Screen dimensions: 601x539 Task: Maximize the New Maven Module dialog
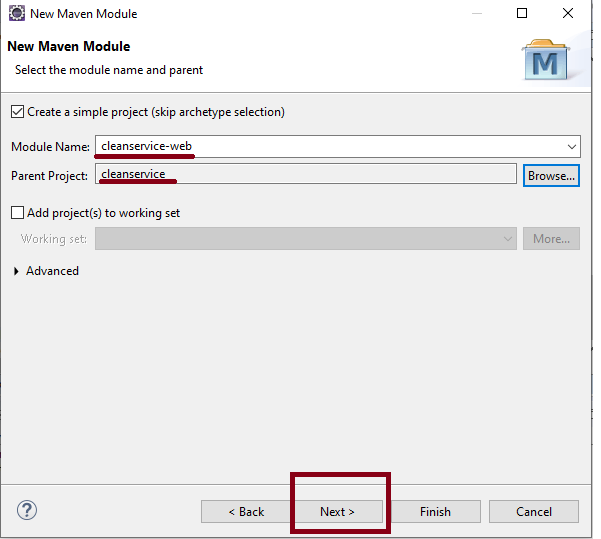(x=522, y=14)
